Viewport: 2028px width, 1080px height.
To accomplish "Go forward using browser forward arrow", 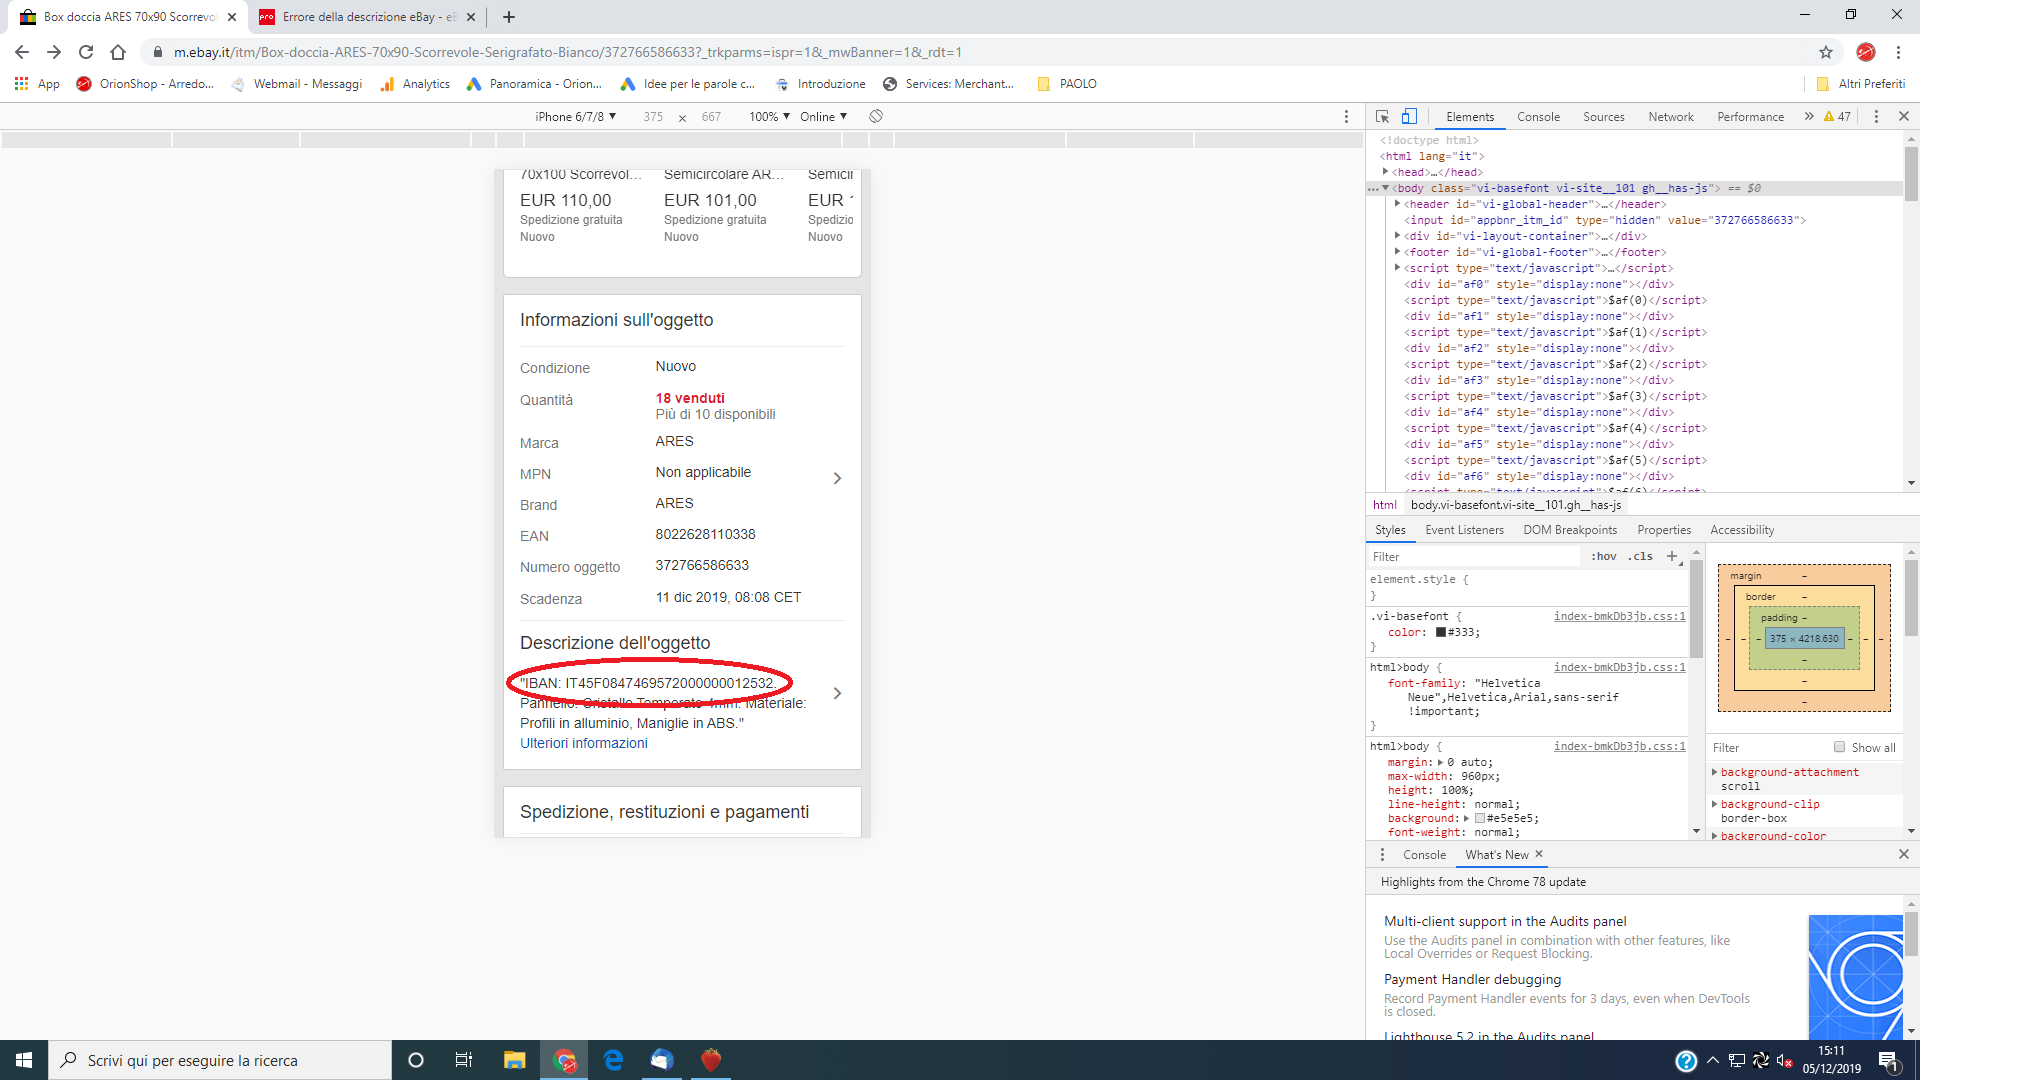I will pos(54,52).
